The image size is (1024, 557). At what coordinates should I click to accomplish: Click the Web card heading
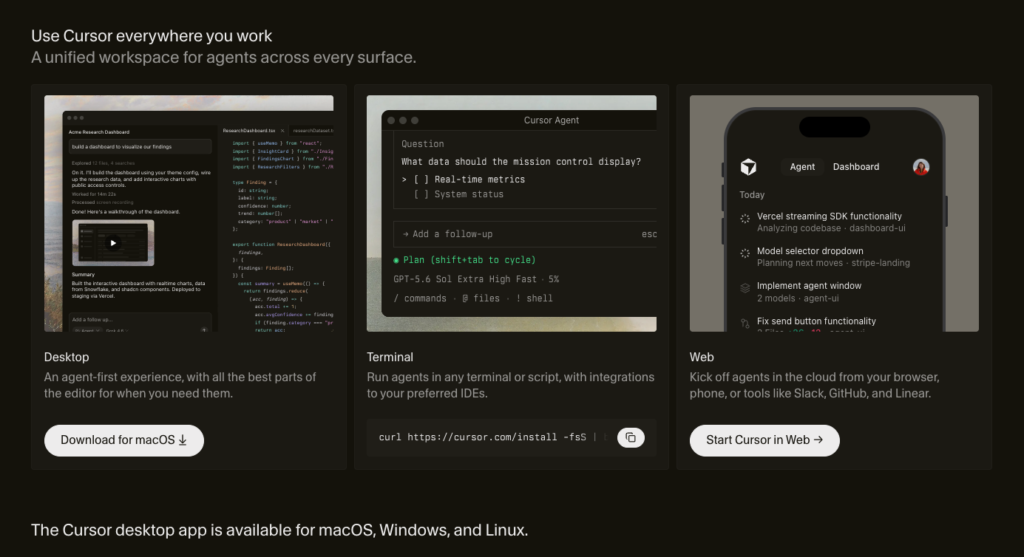[x=701, y=357]
